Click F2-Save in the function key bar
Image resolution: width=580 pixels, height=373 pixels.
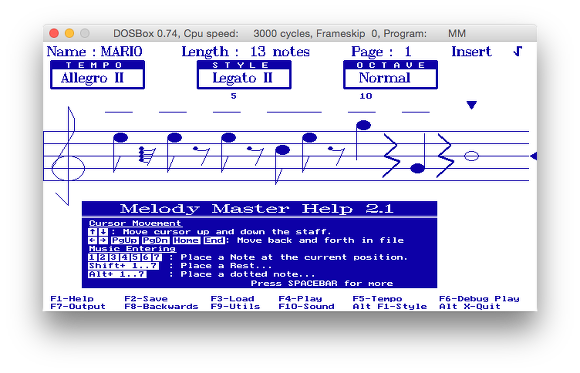146,299
